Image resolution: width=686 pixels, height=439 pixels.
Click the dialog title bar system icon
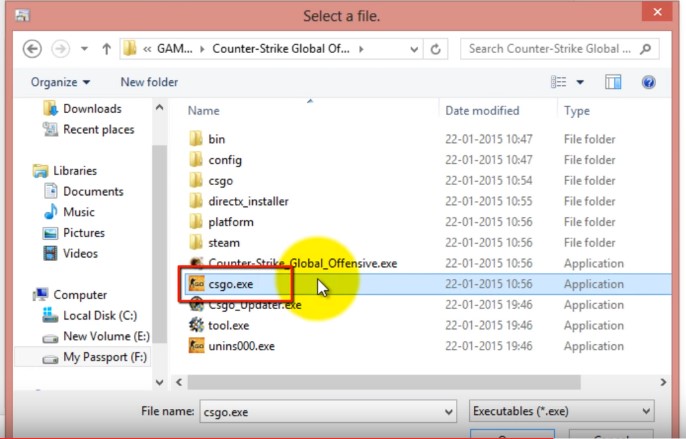[22, 15]
